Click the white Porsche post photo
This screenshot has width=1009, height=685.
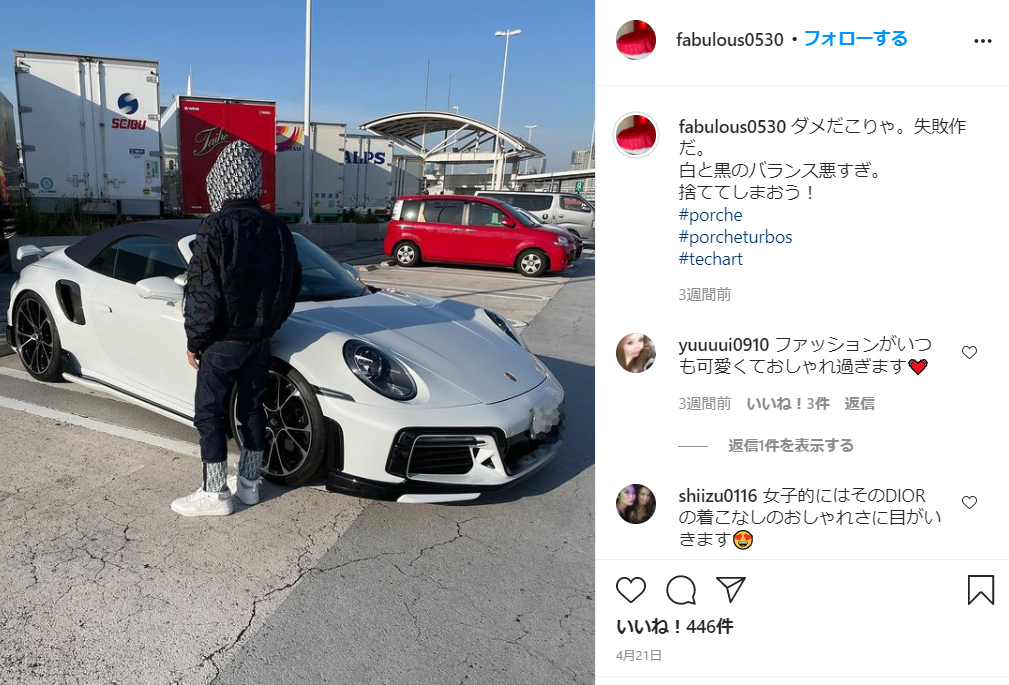(x=297, y=342)
